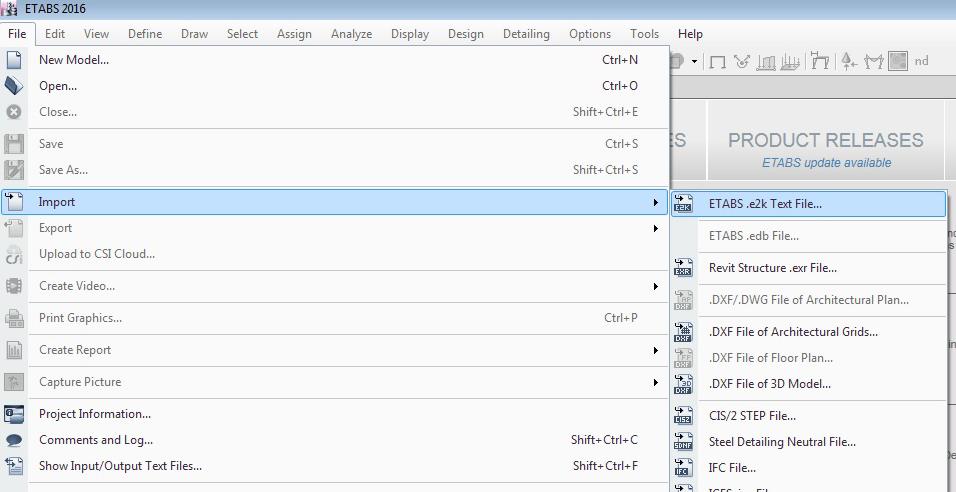Click the ETABS update available link
The width and height of the screenshot is (956, 492).
pyautogui.click(x=826, y=163)
